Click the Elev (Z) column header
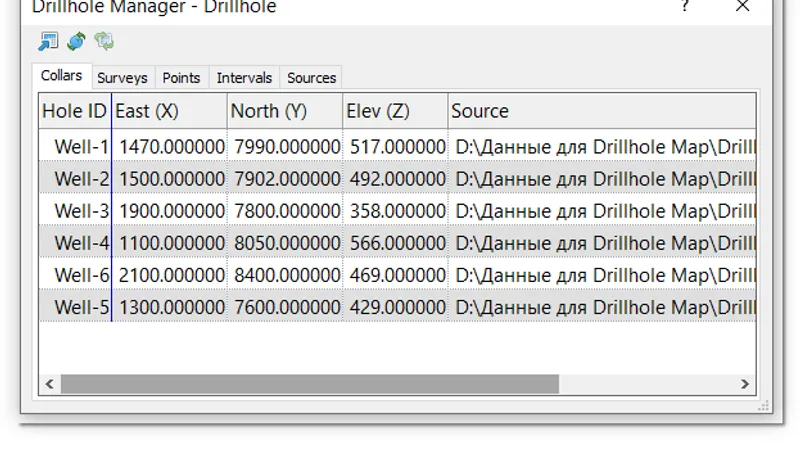The width and height of the screenshot is (800, 450). 395,111
